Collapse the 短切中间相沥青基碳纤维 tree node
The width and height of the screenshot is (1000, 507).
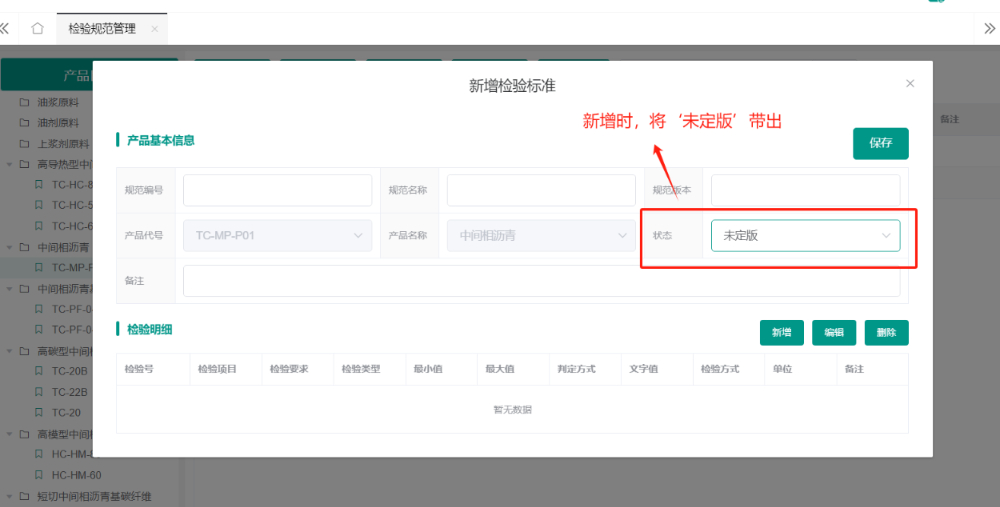tap(9, 497)
